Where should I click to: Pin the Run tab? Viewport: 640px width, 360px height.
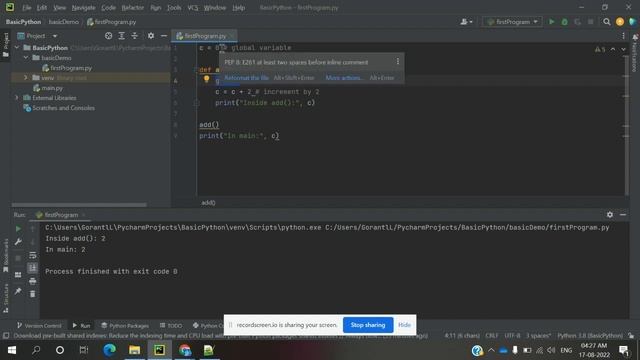pos(18,291)
